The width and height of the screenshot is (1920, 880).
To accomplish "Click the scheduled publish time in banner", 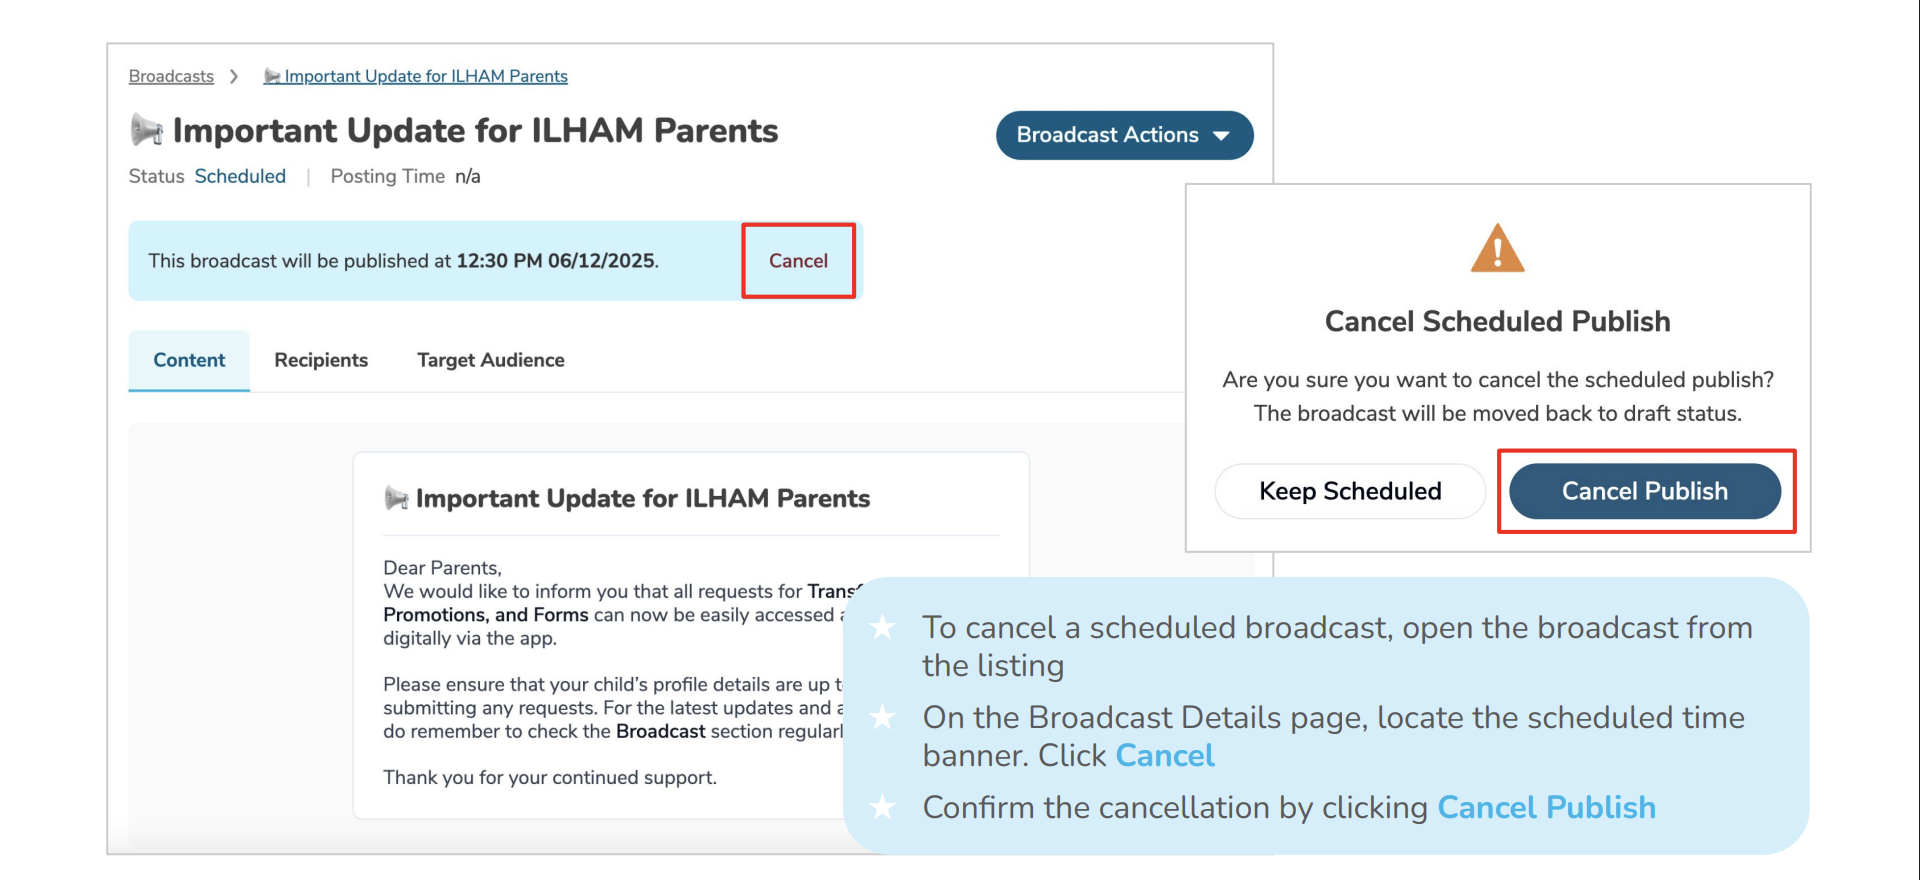I will [x=556, y=261].
